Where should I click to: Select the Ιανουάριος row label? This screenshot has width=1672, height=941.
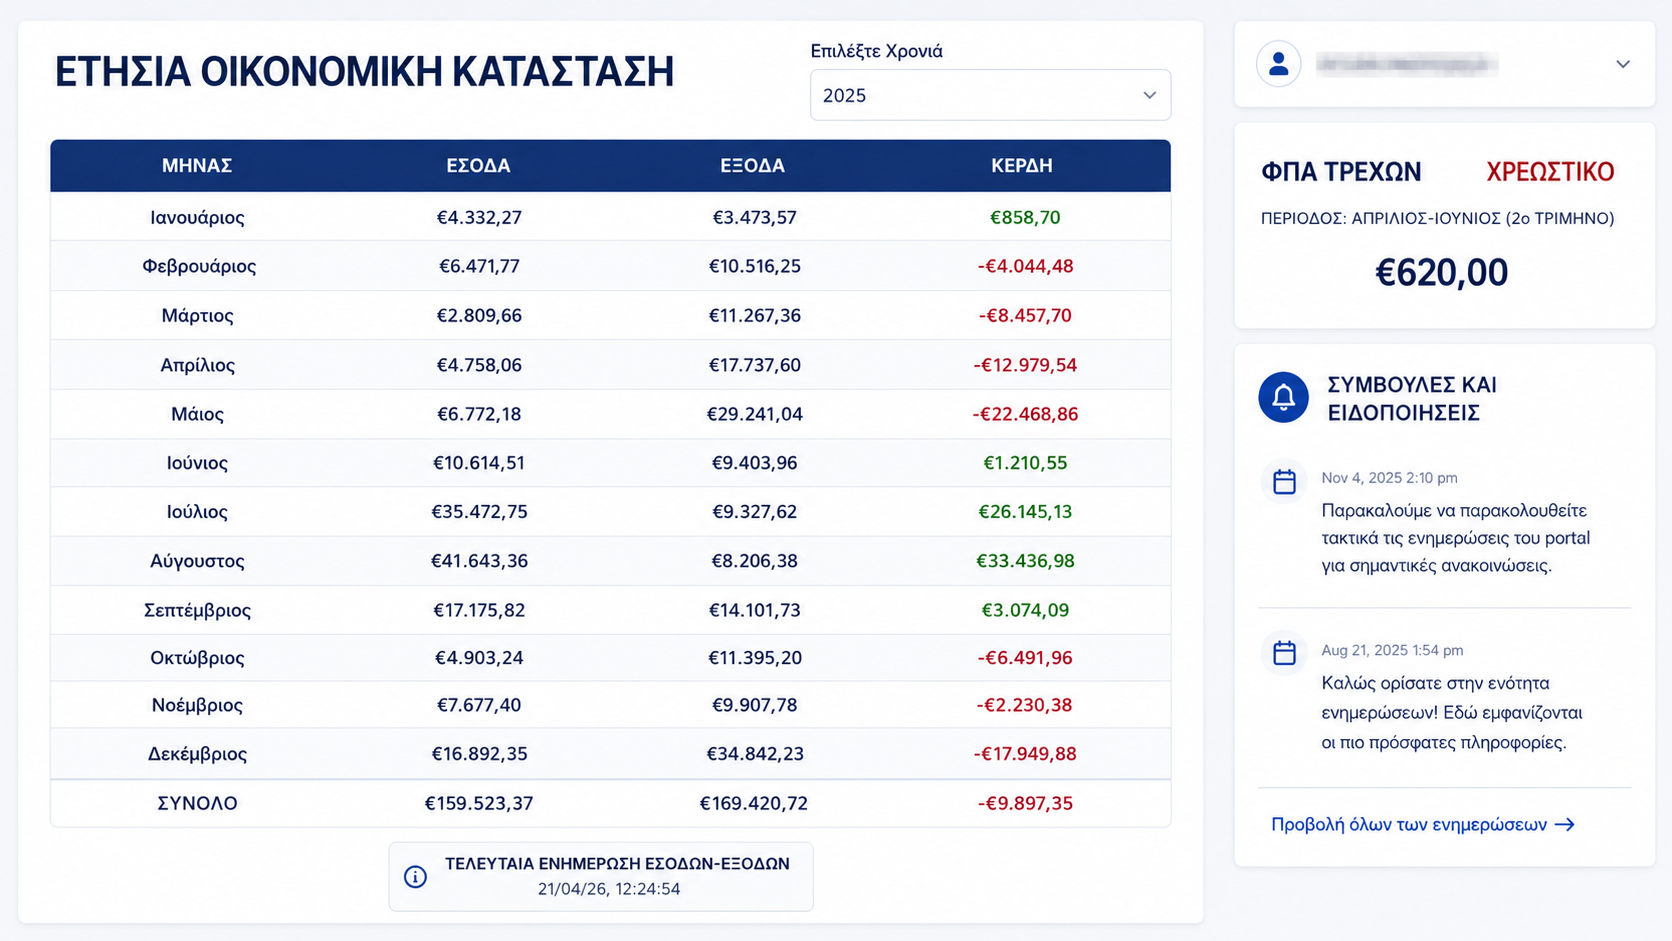197,217
